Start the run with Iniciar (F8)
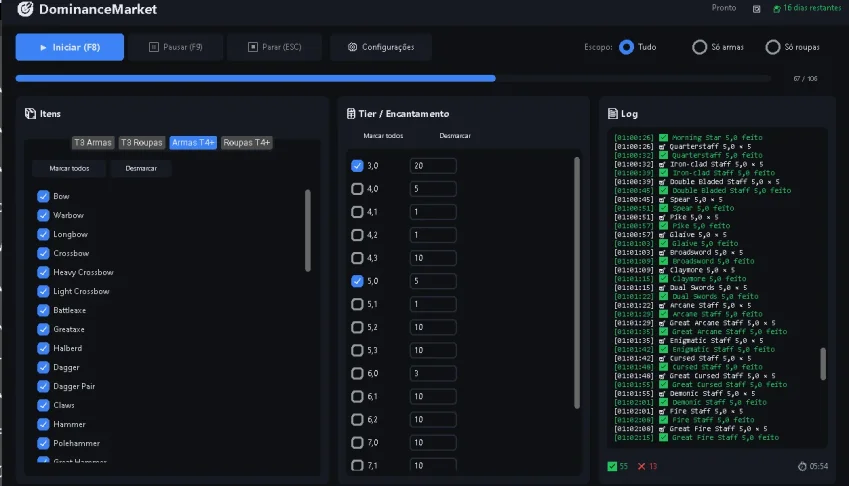 70,47
